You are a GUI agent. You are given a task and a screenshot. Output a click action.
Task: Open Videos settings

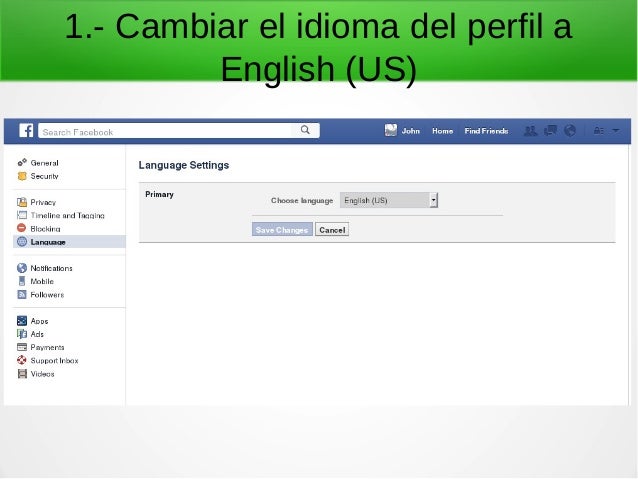point(42,374)
